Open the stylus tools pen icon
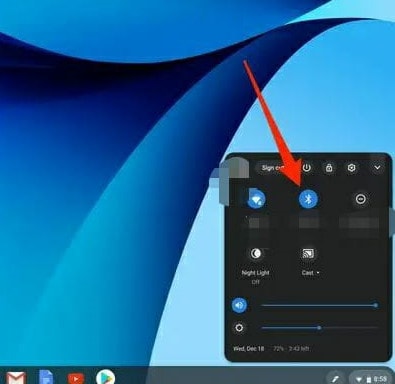The width and height of the screenshot is (395, 384). 335,378
